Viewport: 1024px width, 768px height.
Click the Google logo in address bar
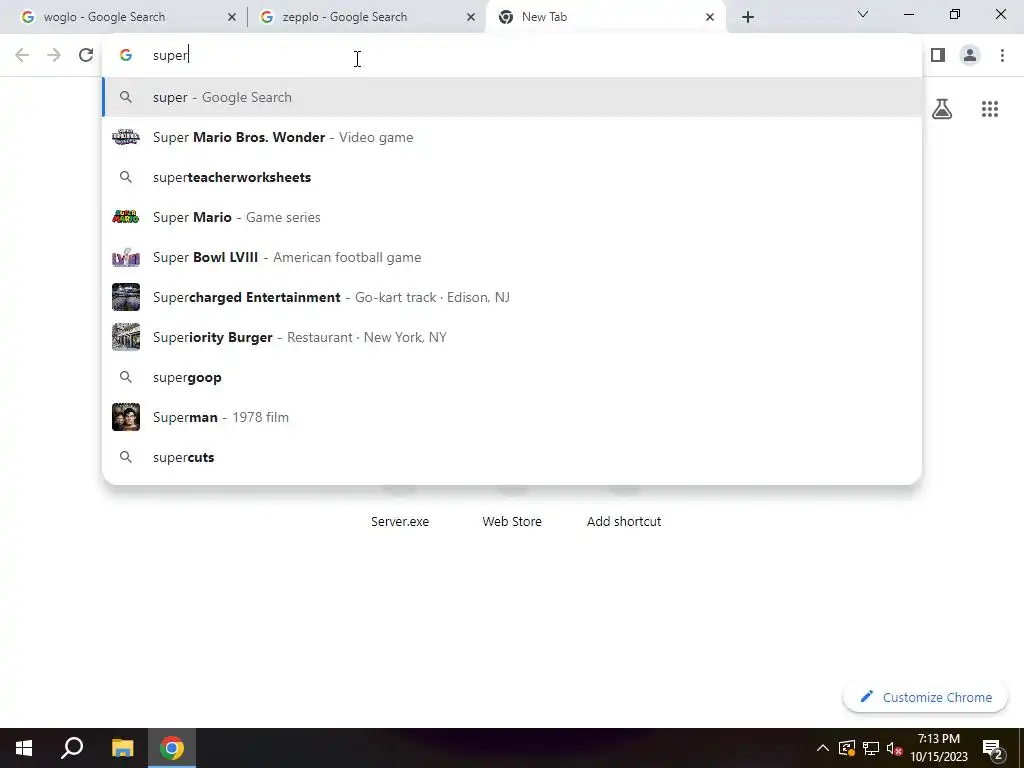(x=126, y=56)
